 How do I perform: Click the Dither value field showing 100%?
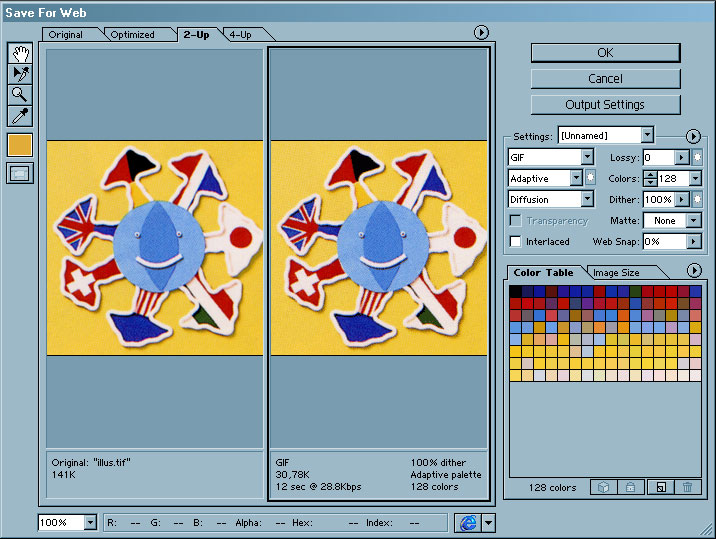[658, 200]
